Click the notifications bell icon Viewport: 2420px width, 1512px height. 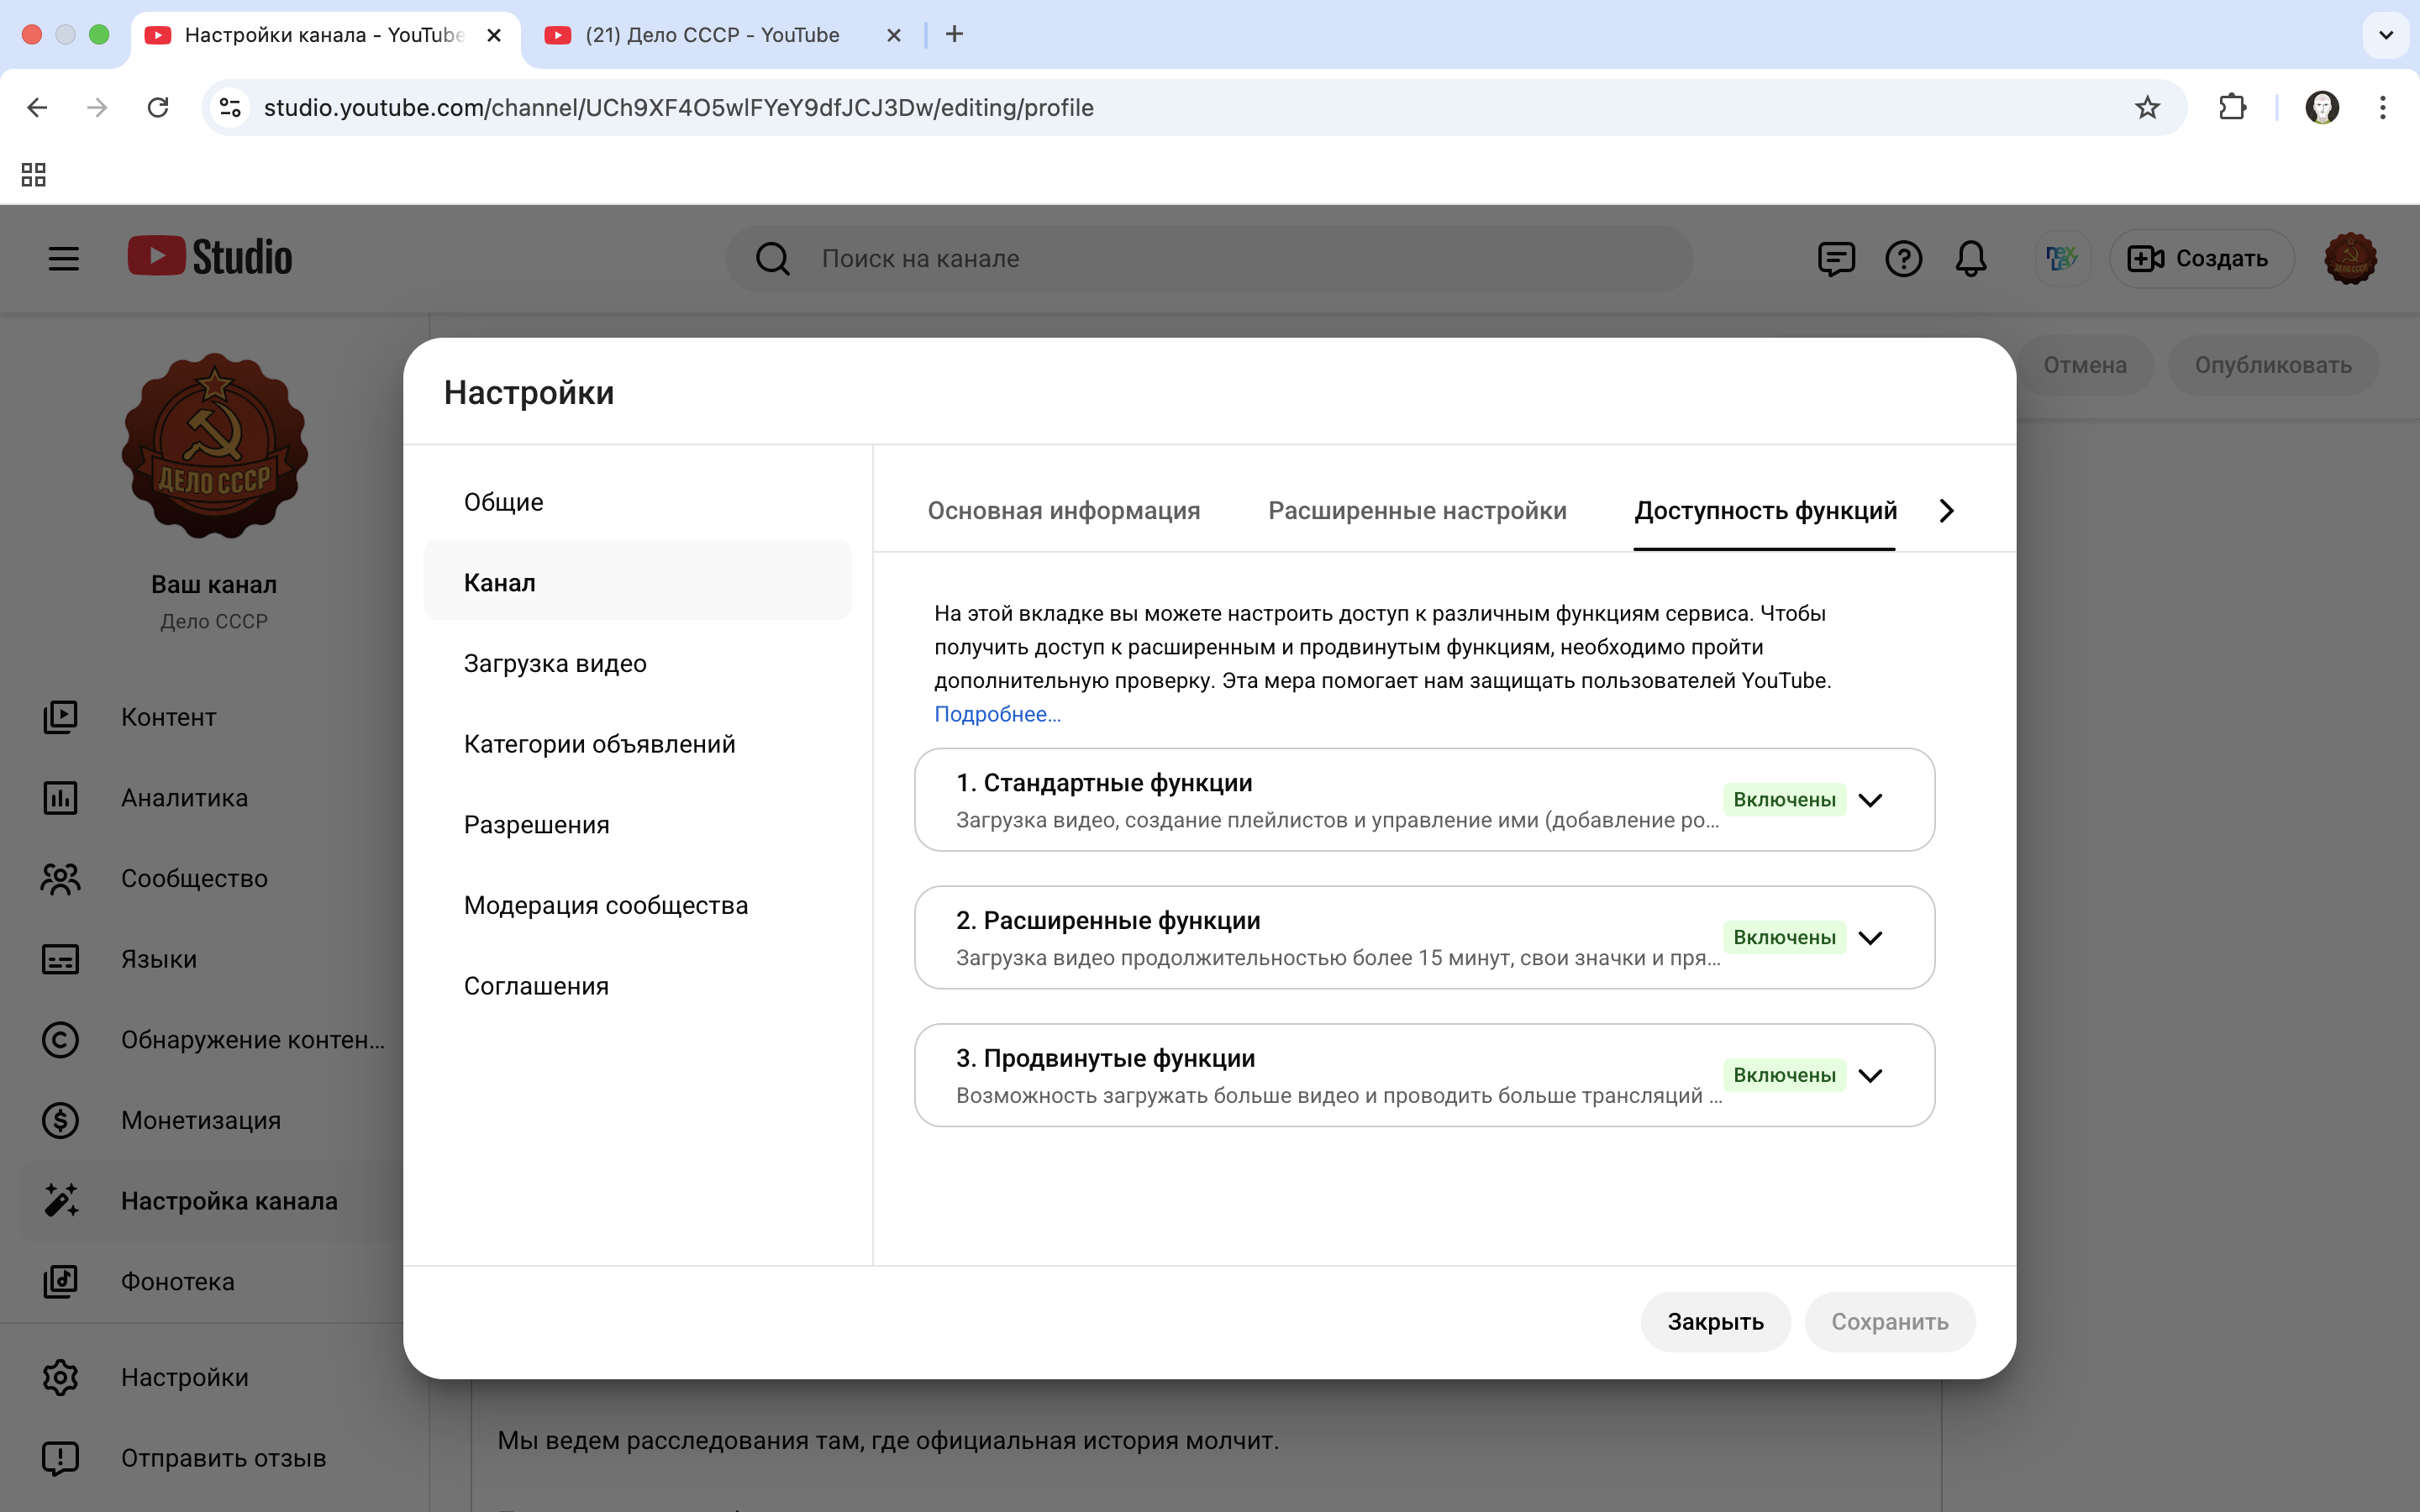coord(1970,259)
